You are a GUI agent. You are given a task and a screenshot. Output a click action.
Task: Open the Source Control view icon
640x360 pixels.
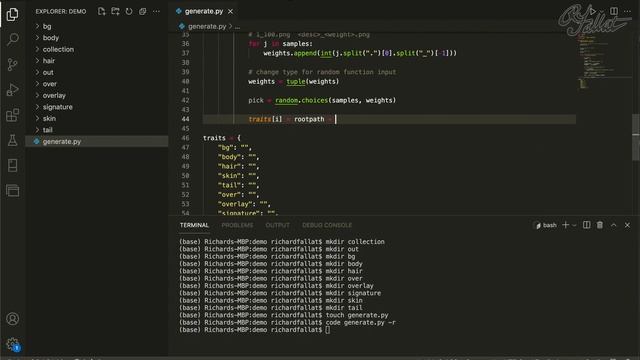pyautogui.click(x=13, y=64)
